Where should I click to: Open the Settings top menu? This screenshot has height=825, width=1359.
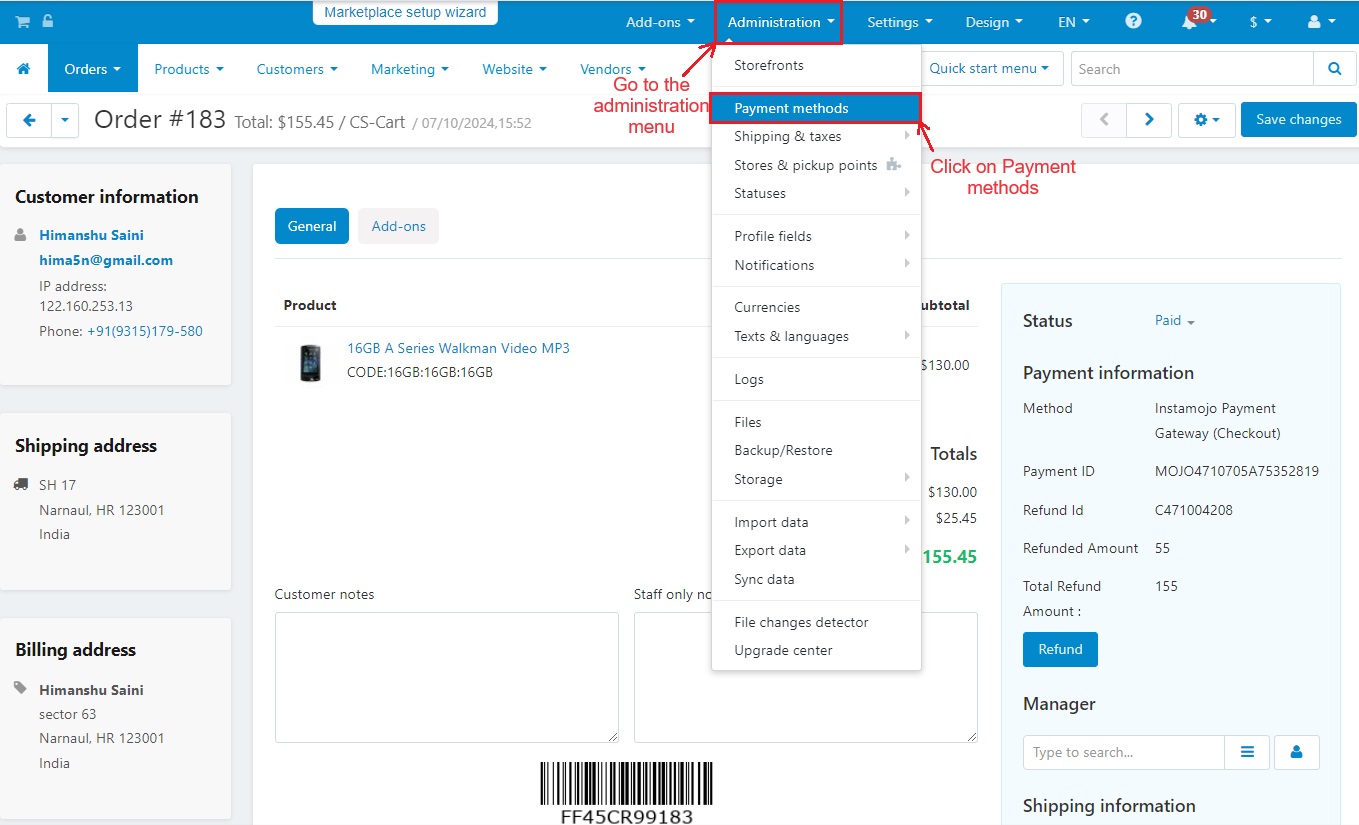tap(900, 22)
